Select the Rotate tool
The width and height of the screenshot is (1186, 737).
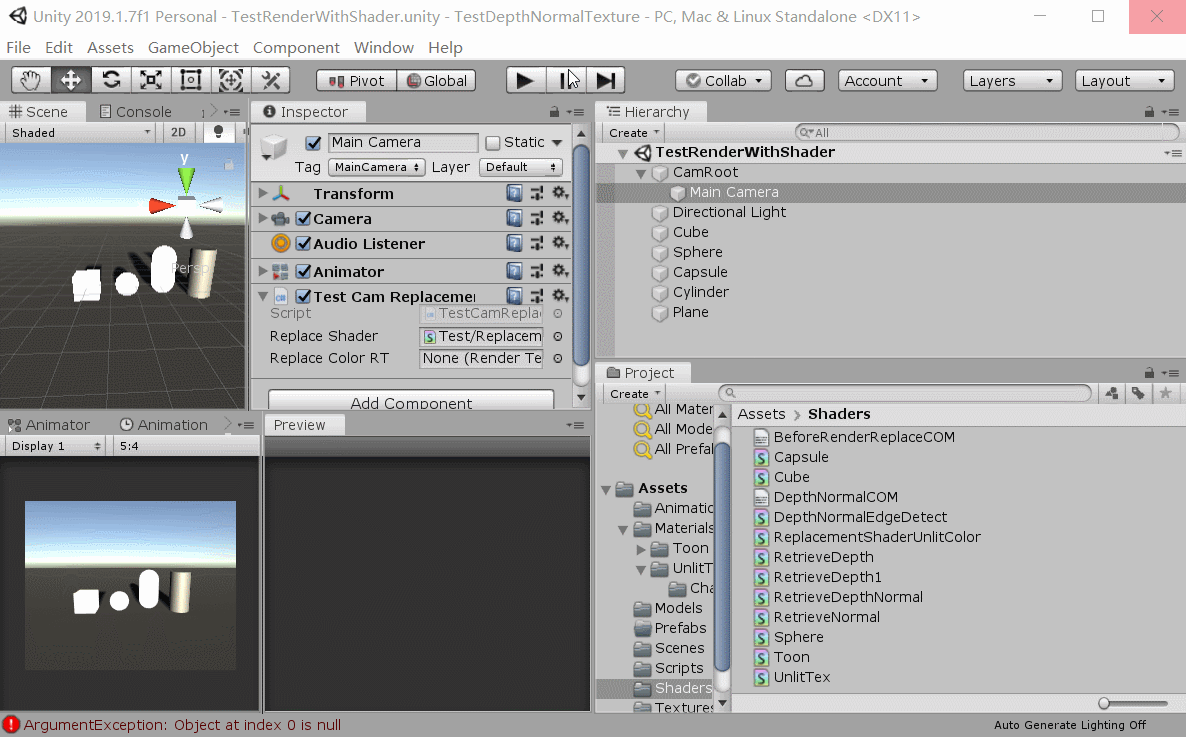tap(111, 80)
